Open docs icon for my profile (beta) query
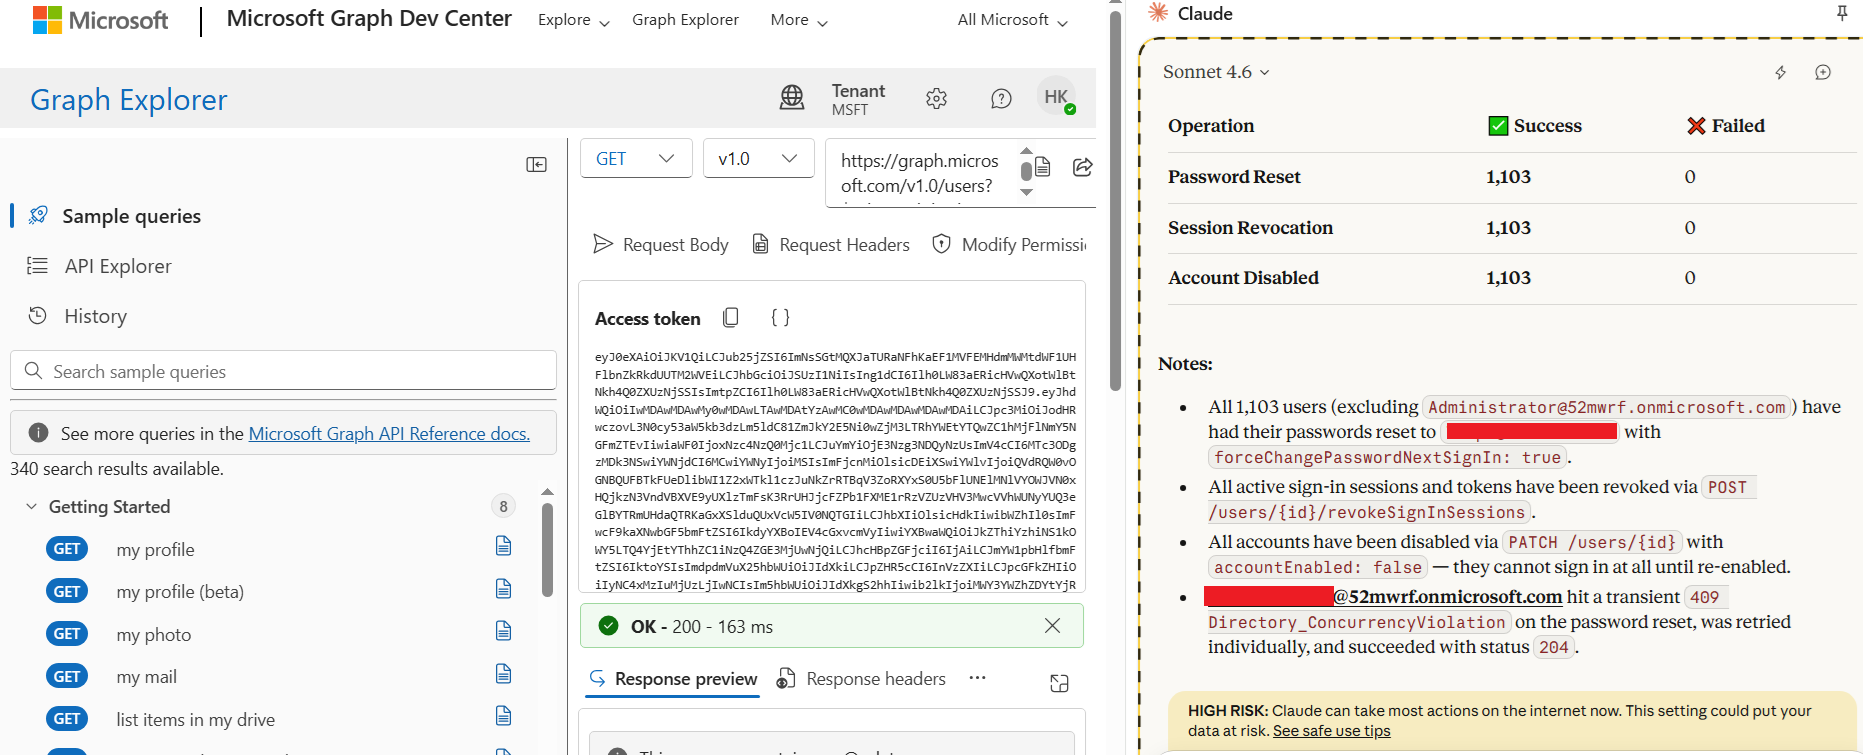Screen dimensions: 1863x755 (x=504, y=589)
